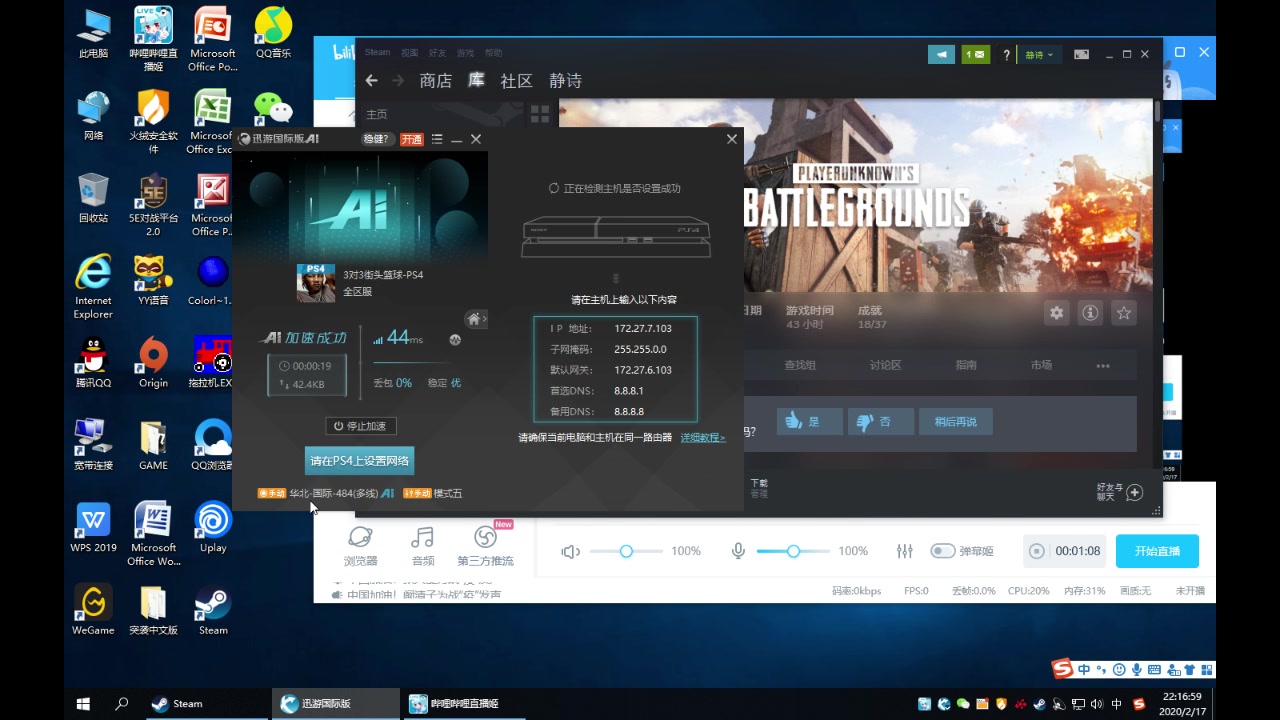Screen dimensions: 1280x720
Task: Change the 模式五 acceleration mode
Action: pyautogui.click(x=448, y=493)
